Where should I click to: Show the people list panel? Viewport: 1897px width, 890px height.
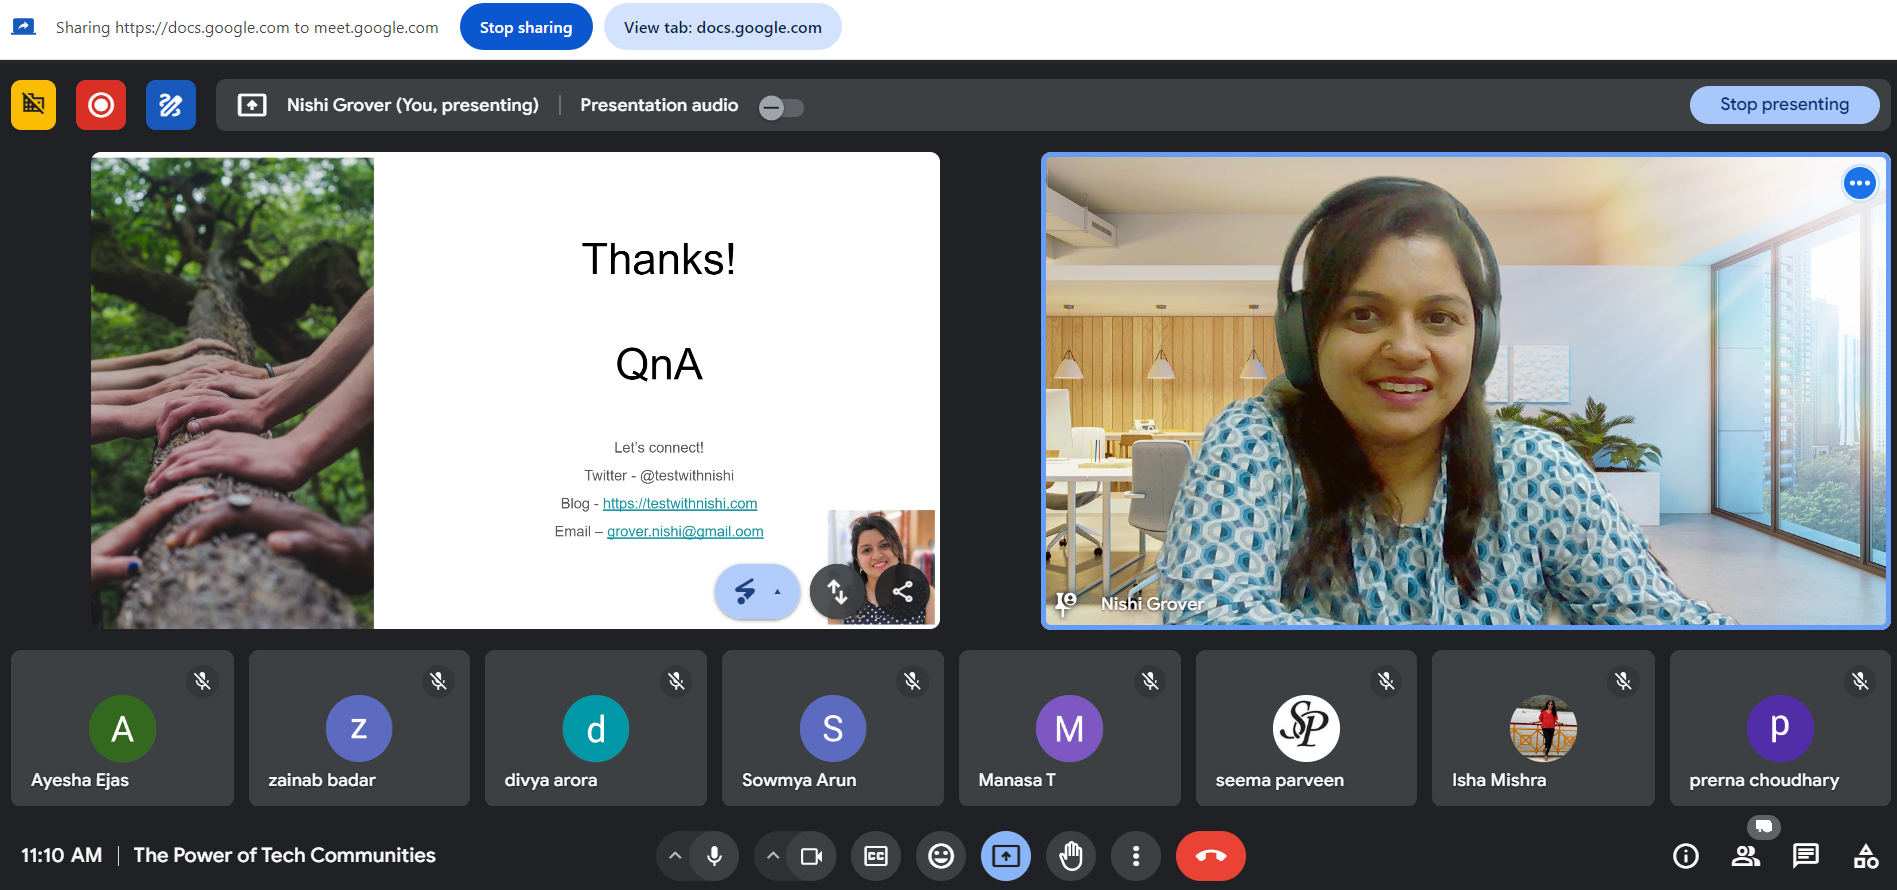coord(1746,856)
